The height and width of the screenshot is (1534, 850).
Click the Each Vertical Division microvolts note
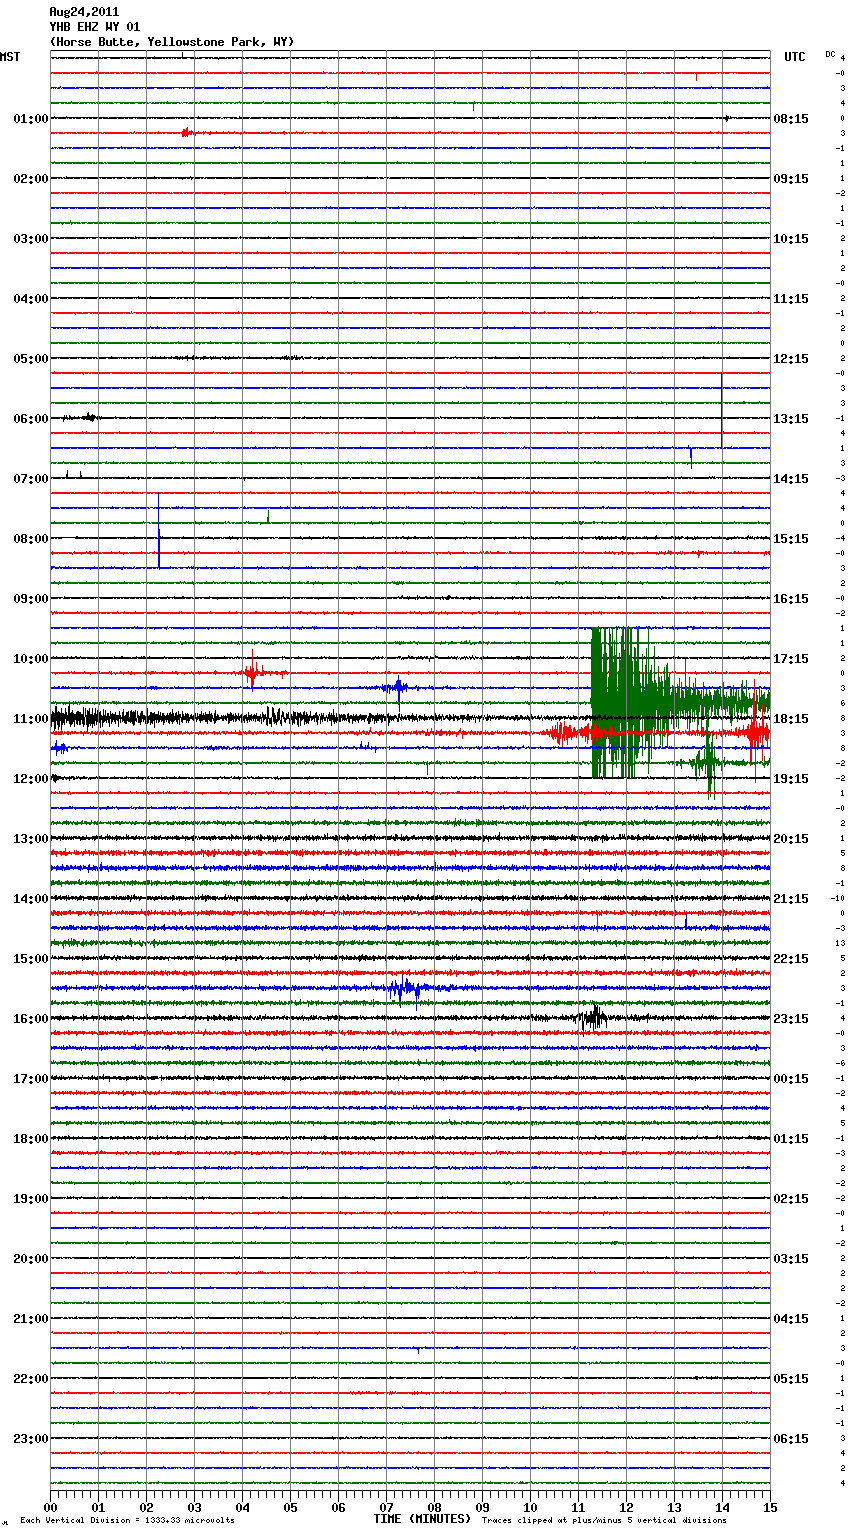(x=127, y=1520)
